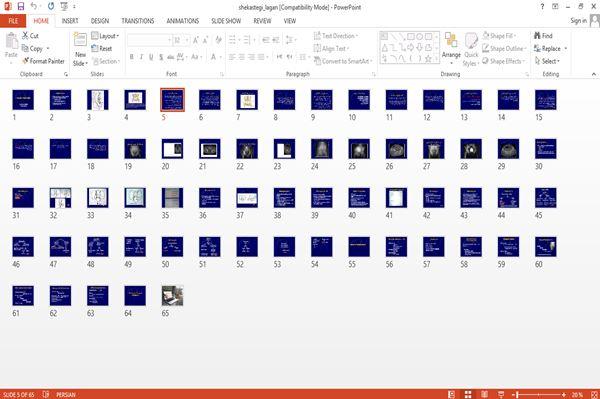Open Ribbon Display Options
Image resolution: width=600 pixels, height=399 pixels.
[555, 7]
